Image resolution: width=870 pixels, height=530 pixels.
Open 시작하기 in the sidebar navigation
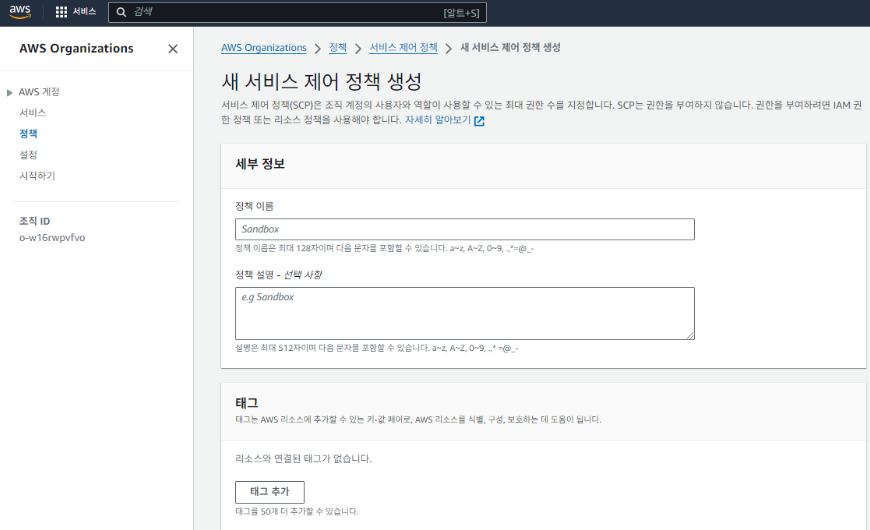(x=37, y=176)
